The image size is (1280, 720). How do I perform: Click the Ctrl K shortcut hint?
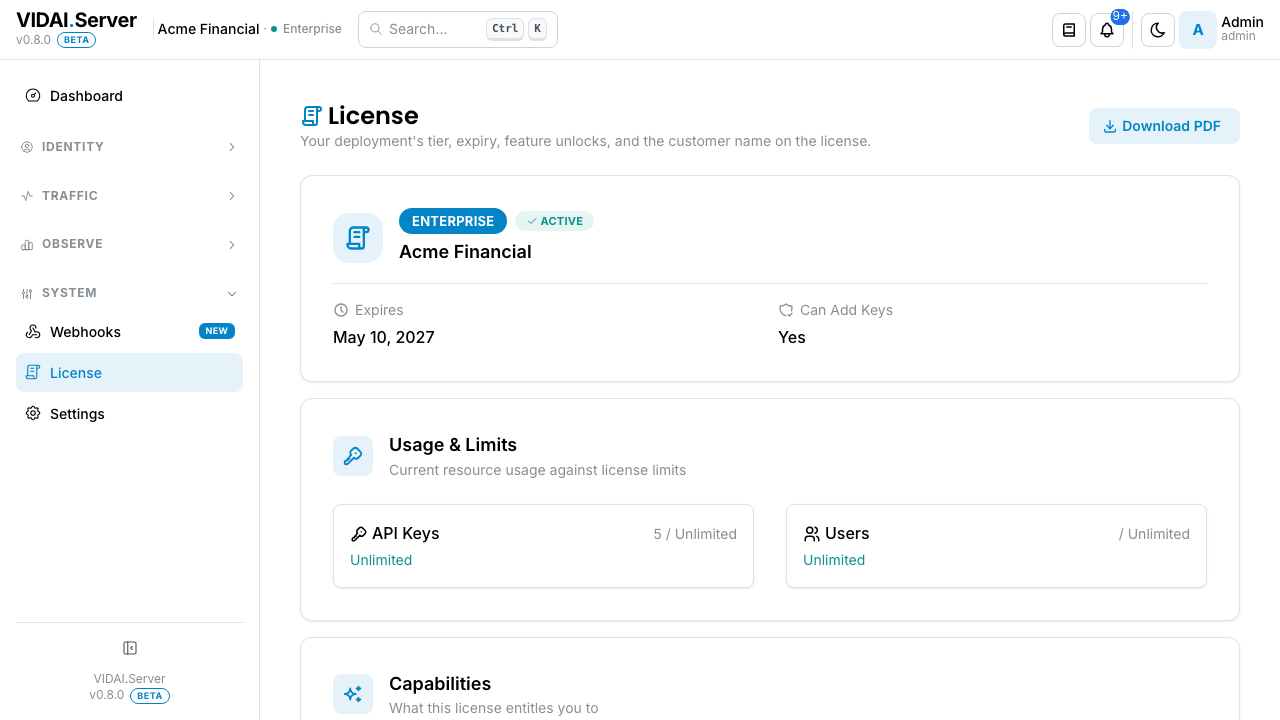(x=516, y=29)
